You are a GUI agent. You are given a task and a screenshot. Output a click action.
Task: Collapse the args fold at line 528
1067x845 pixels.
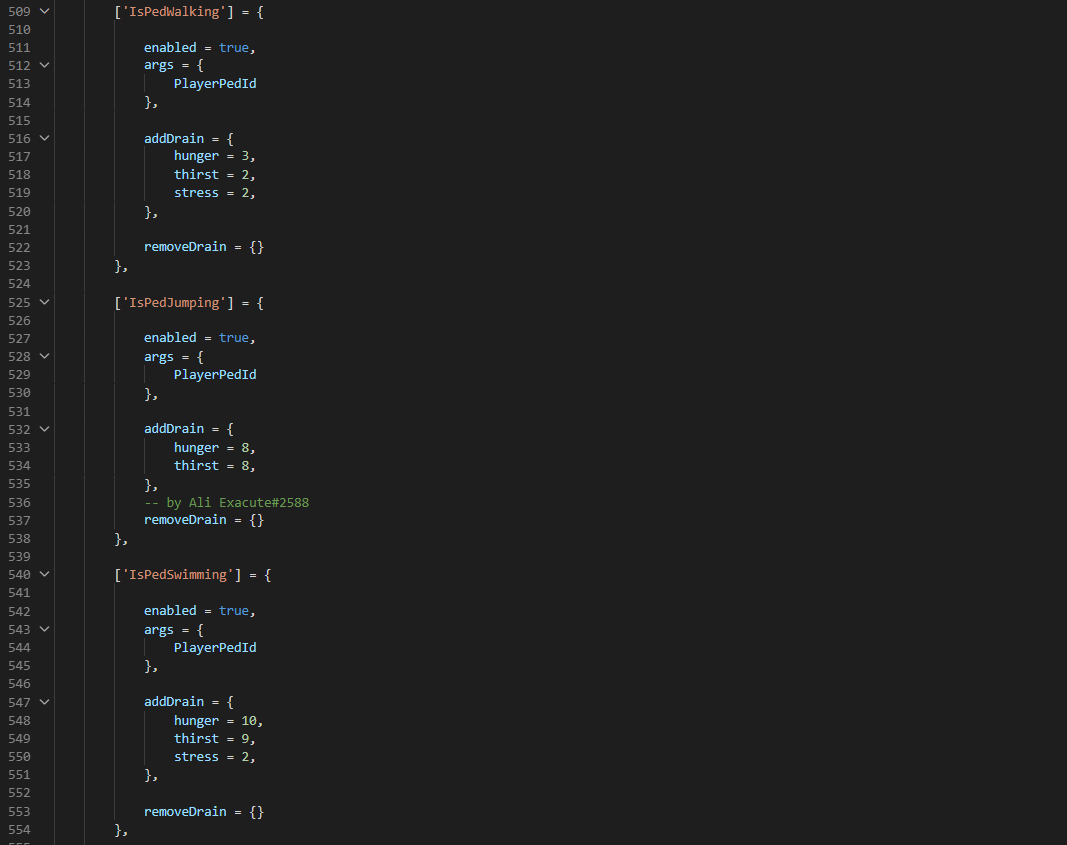point(44,357)
